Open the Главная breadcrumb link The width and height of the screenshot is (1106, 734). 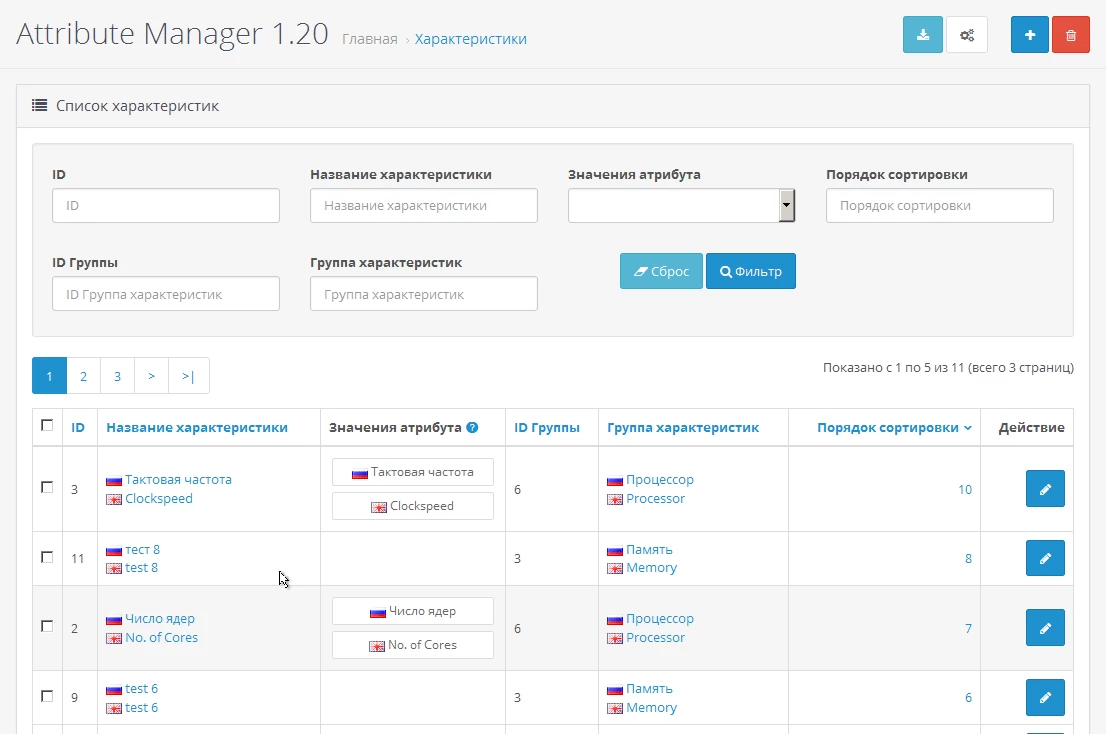[370, 39]
